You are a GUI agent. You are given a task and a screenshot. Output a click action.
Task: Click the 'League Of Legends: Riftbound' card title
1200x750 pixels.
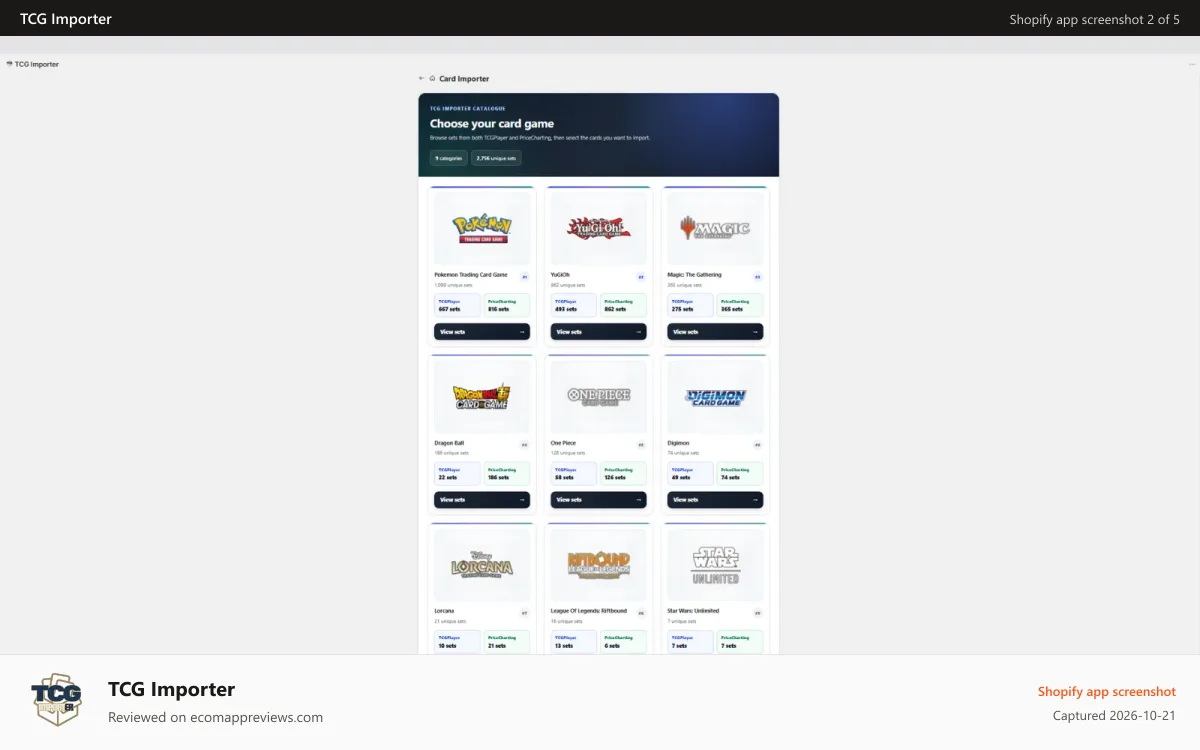589,610
